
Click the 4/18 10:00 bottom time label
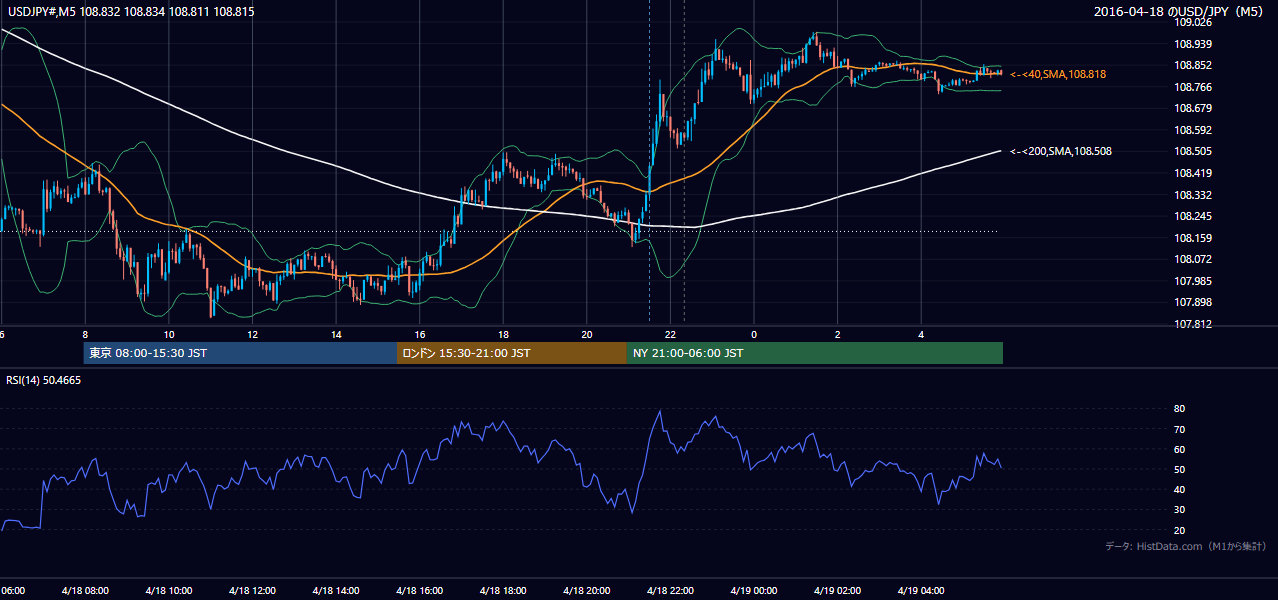(x=168, y=591)
